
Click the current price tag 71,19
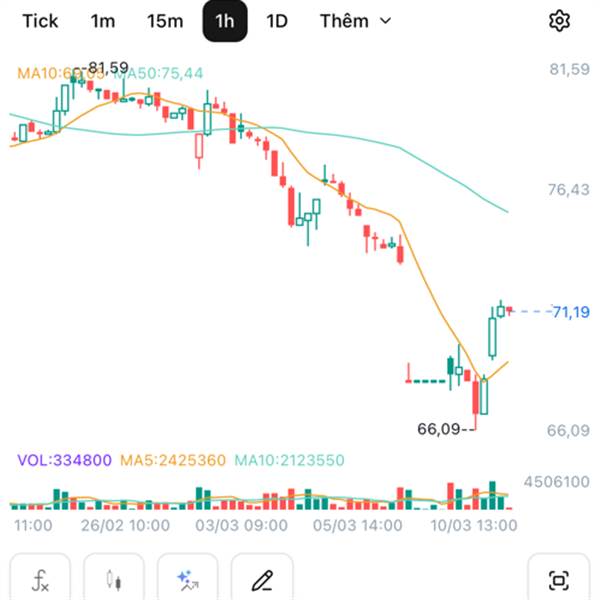(x=570, y=313)
